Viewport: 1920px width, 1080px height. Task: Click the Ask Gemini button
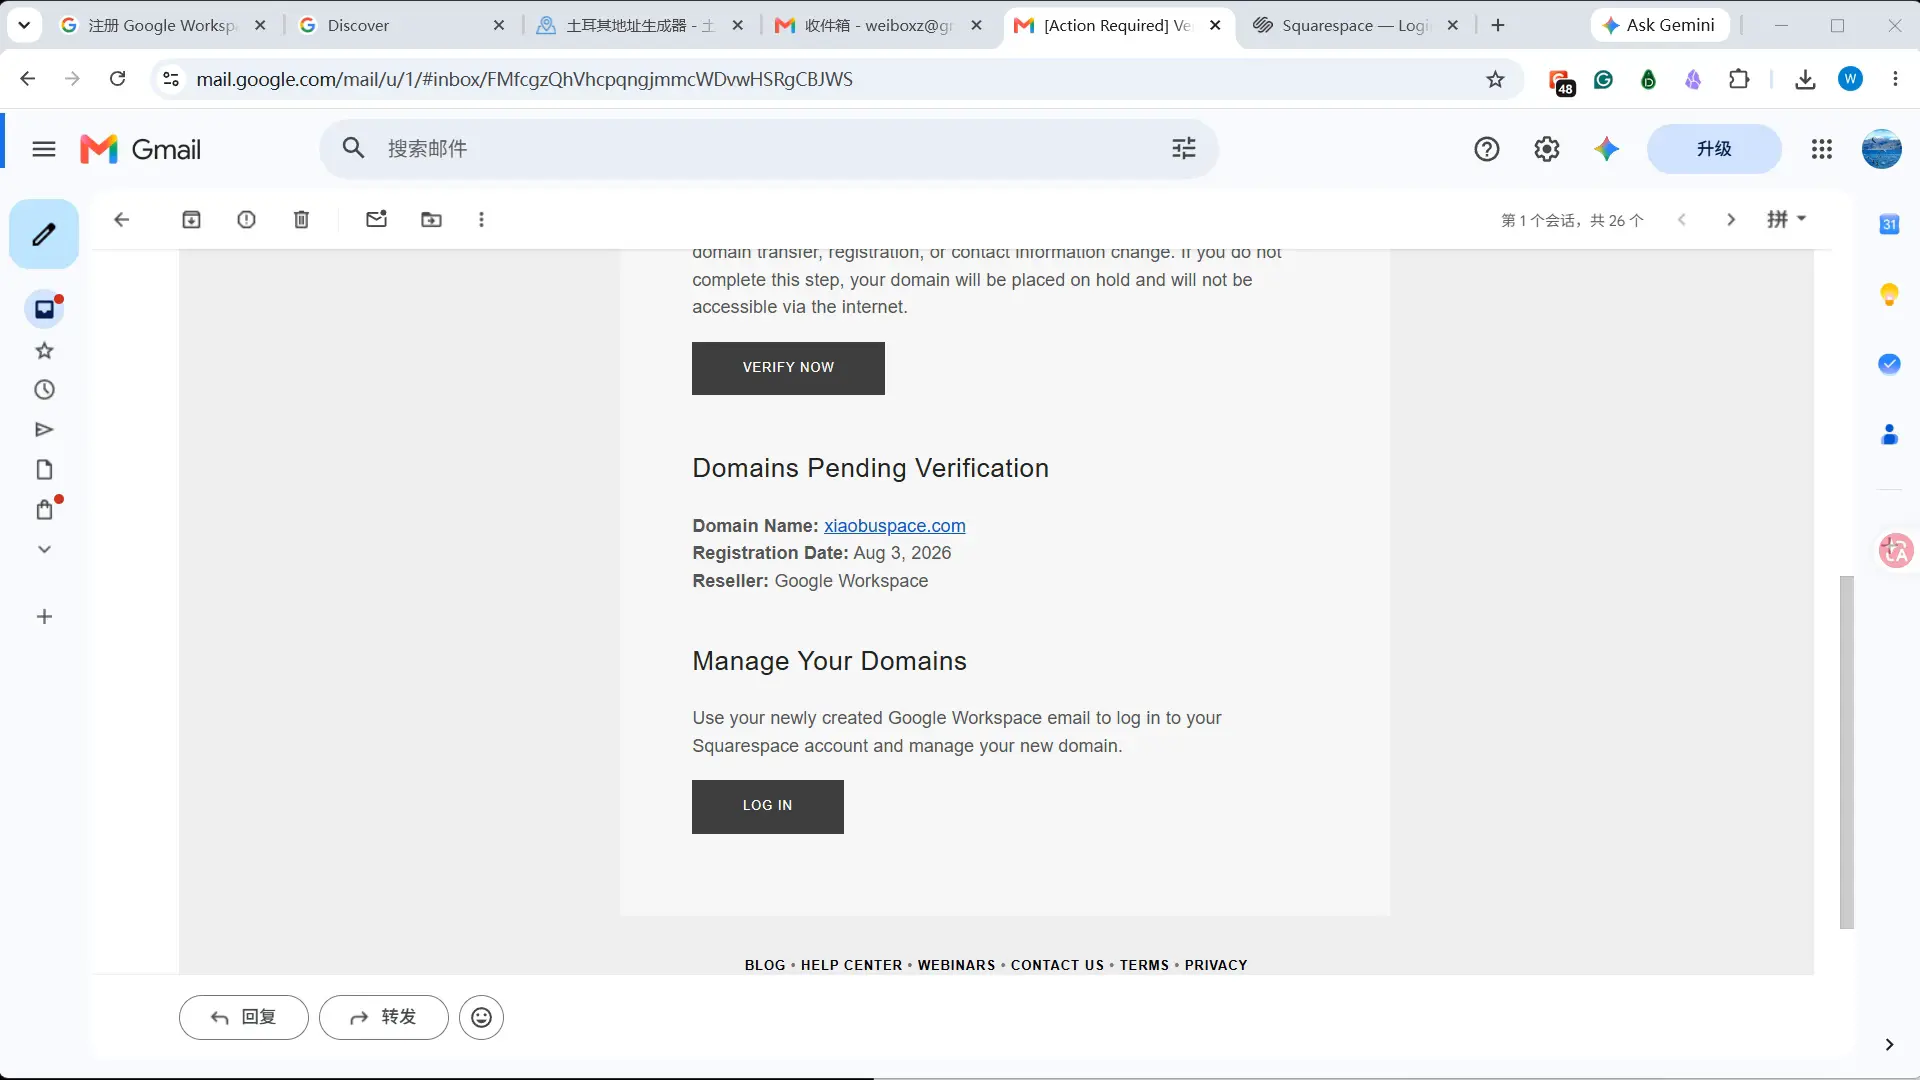point(1659,25)
